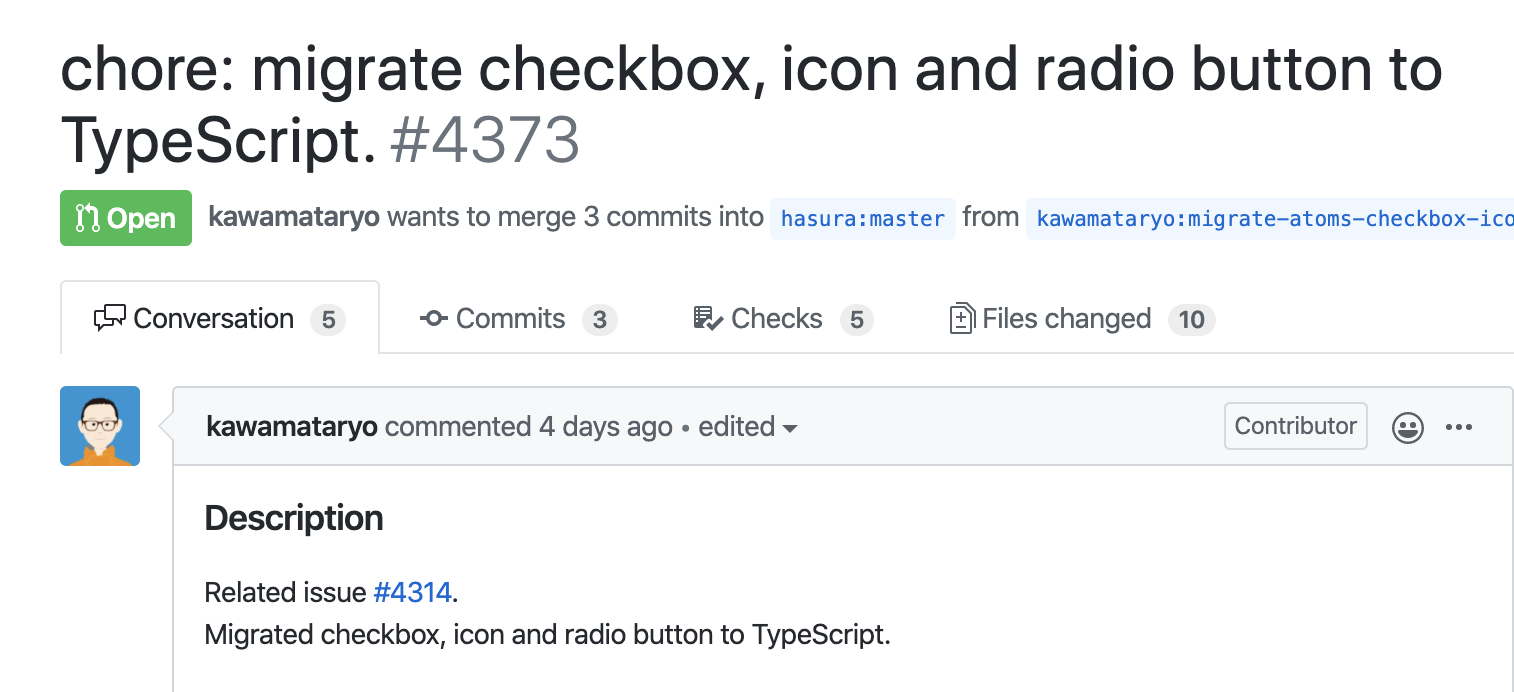
Task: Click the Contributor badge
Action: point(1295,426)
